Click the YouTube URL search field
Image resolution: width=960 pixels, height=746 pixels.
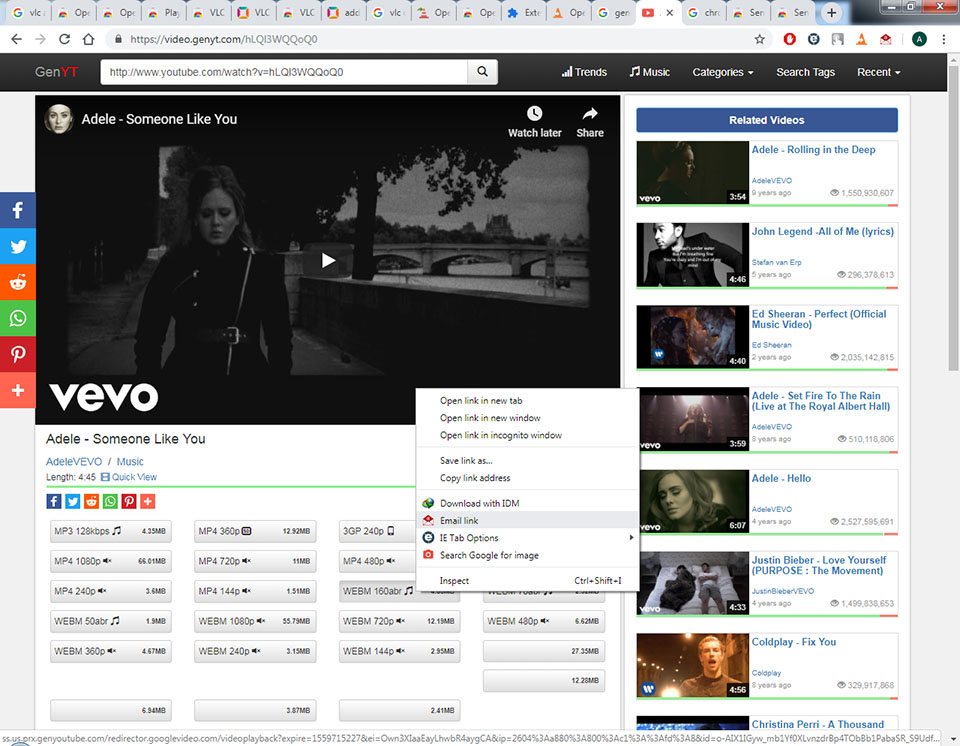[284, 72]
